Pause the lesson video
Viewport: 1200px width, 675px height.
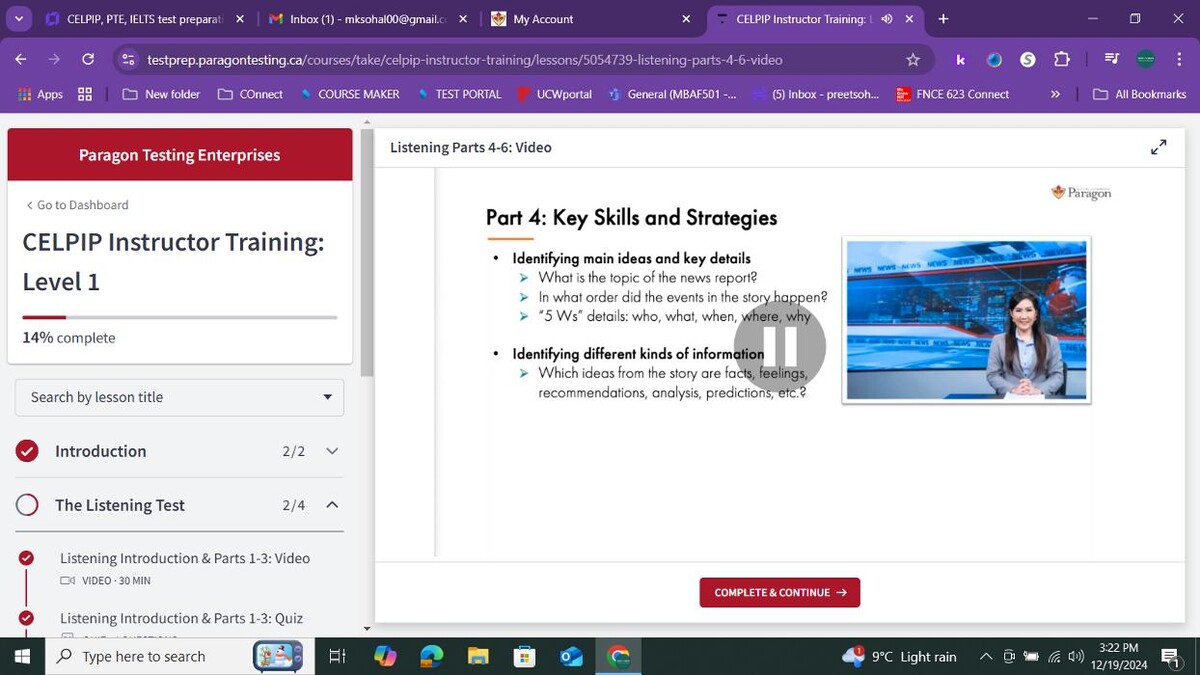pyautogui.click(x=780, y=346)
